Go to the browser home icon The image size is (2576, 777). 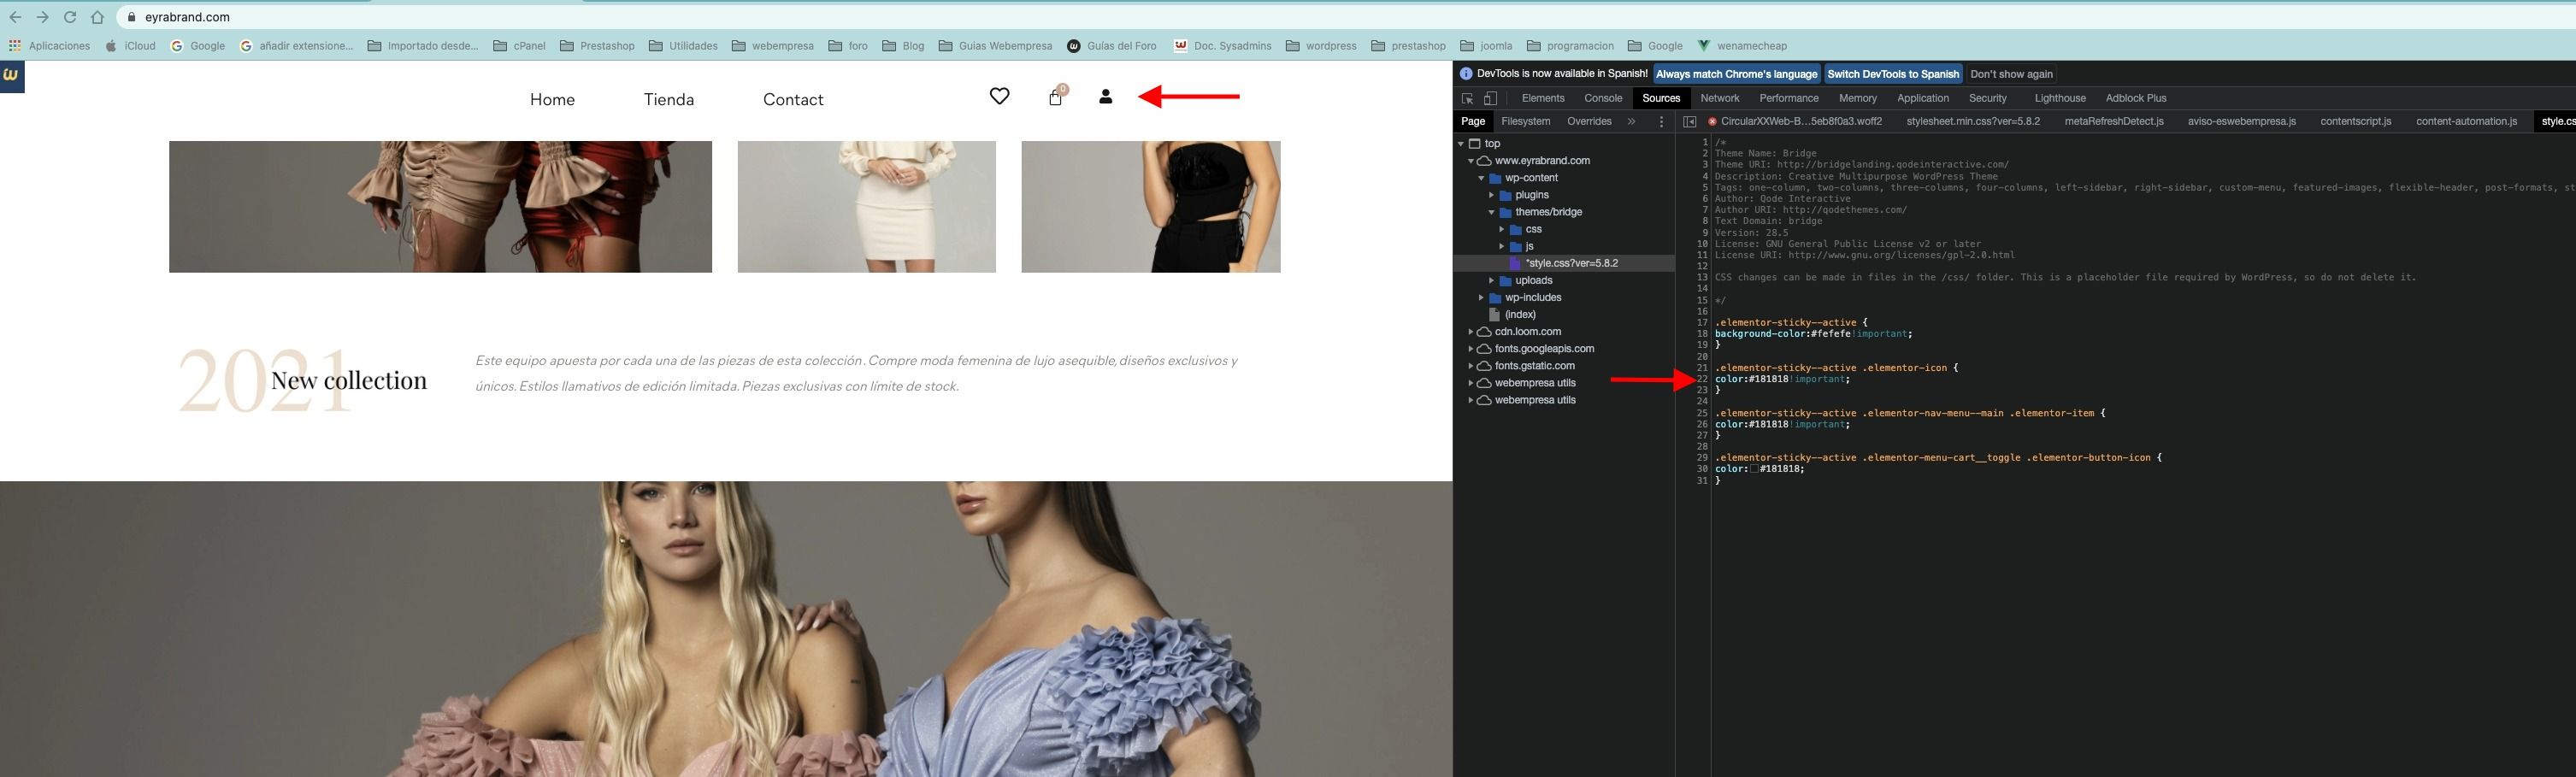[x=97, y=17]
